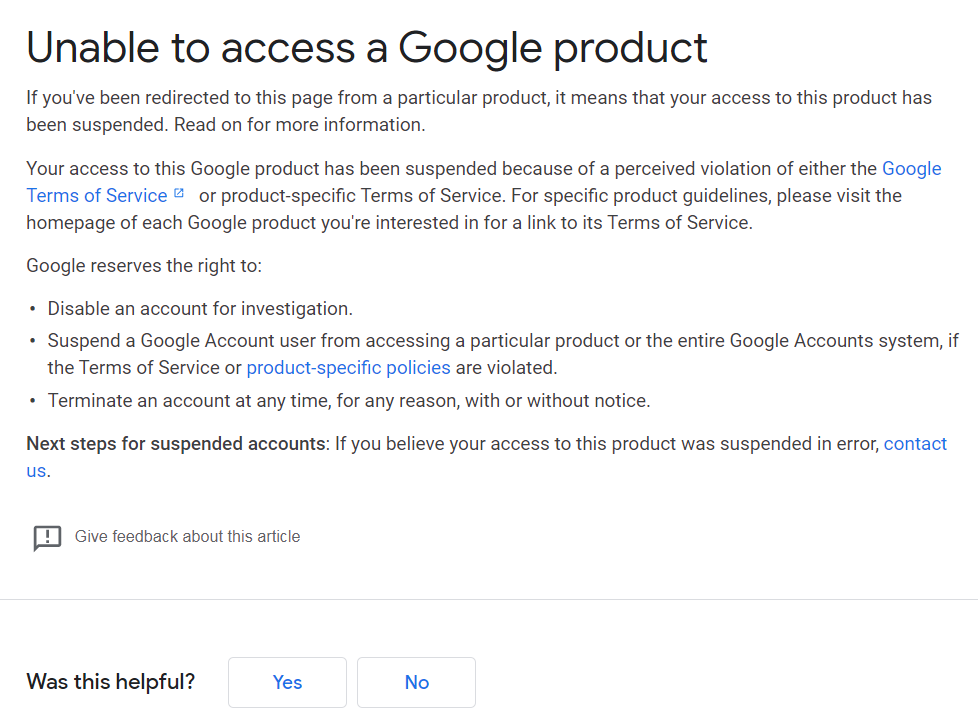Click the paragraph mentioning perceived violation
978x711 pixels.
(x=484, y=195)
